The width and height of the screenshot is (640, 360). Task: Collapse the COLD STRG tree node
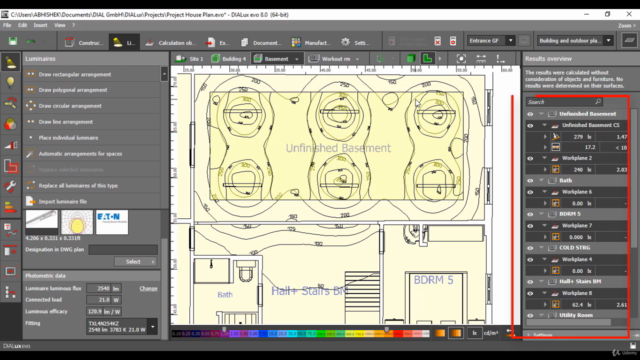tap(542, 248)
